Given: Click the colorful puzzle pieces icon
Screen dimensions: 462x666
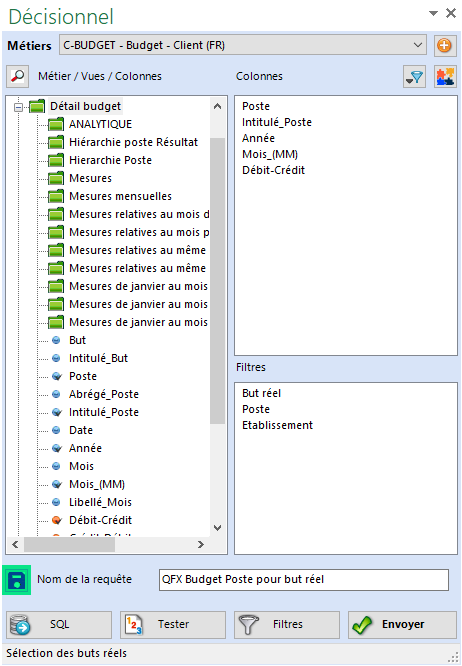Looking at the screenshot, I should click(445, 77).
